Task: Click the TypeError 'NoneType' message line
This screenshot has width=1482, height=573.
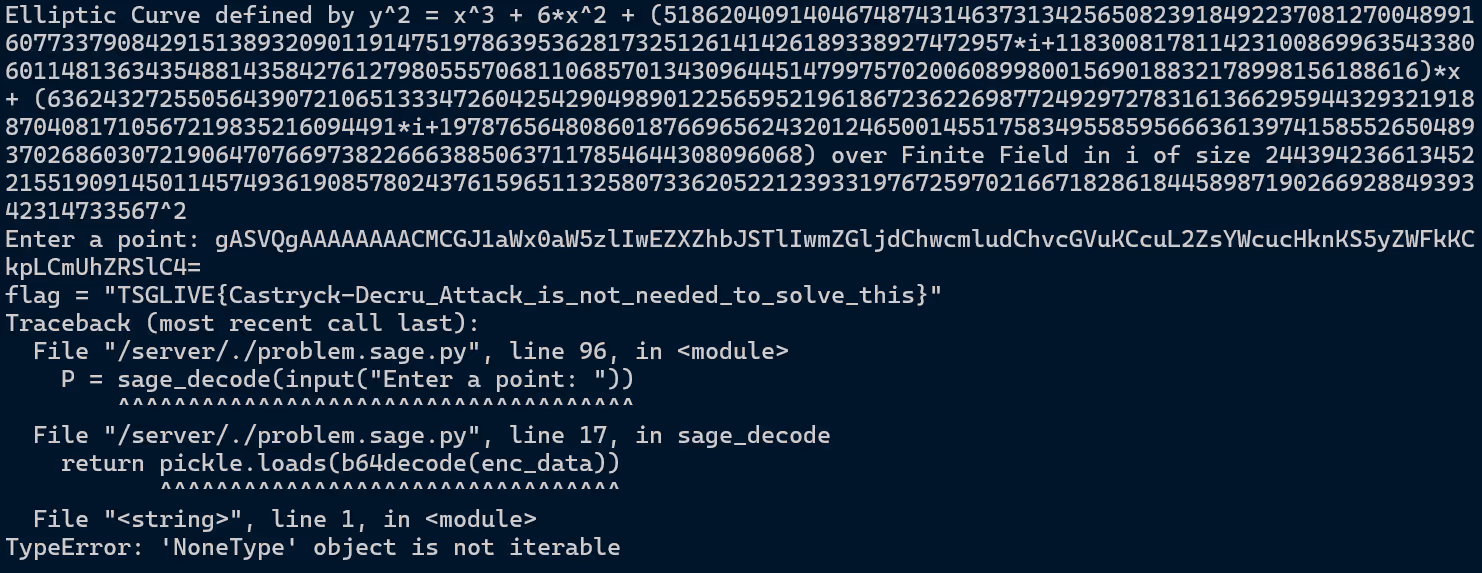Action: [x=313, y=547]
